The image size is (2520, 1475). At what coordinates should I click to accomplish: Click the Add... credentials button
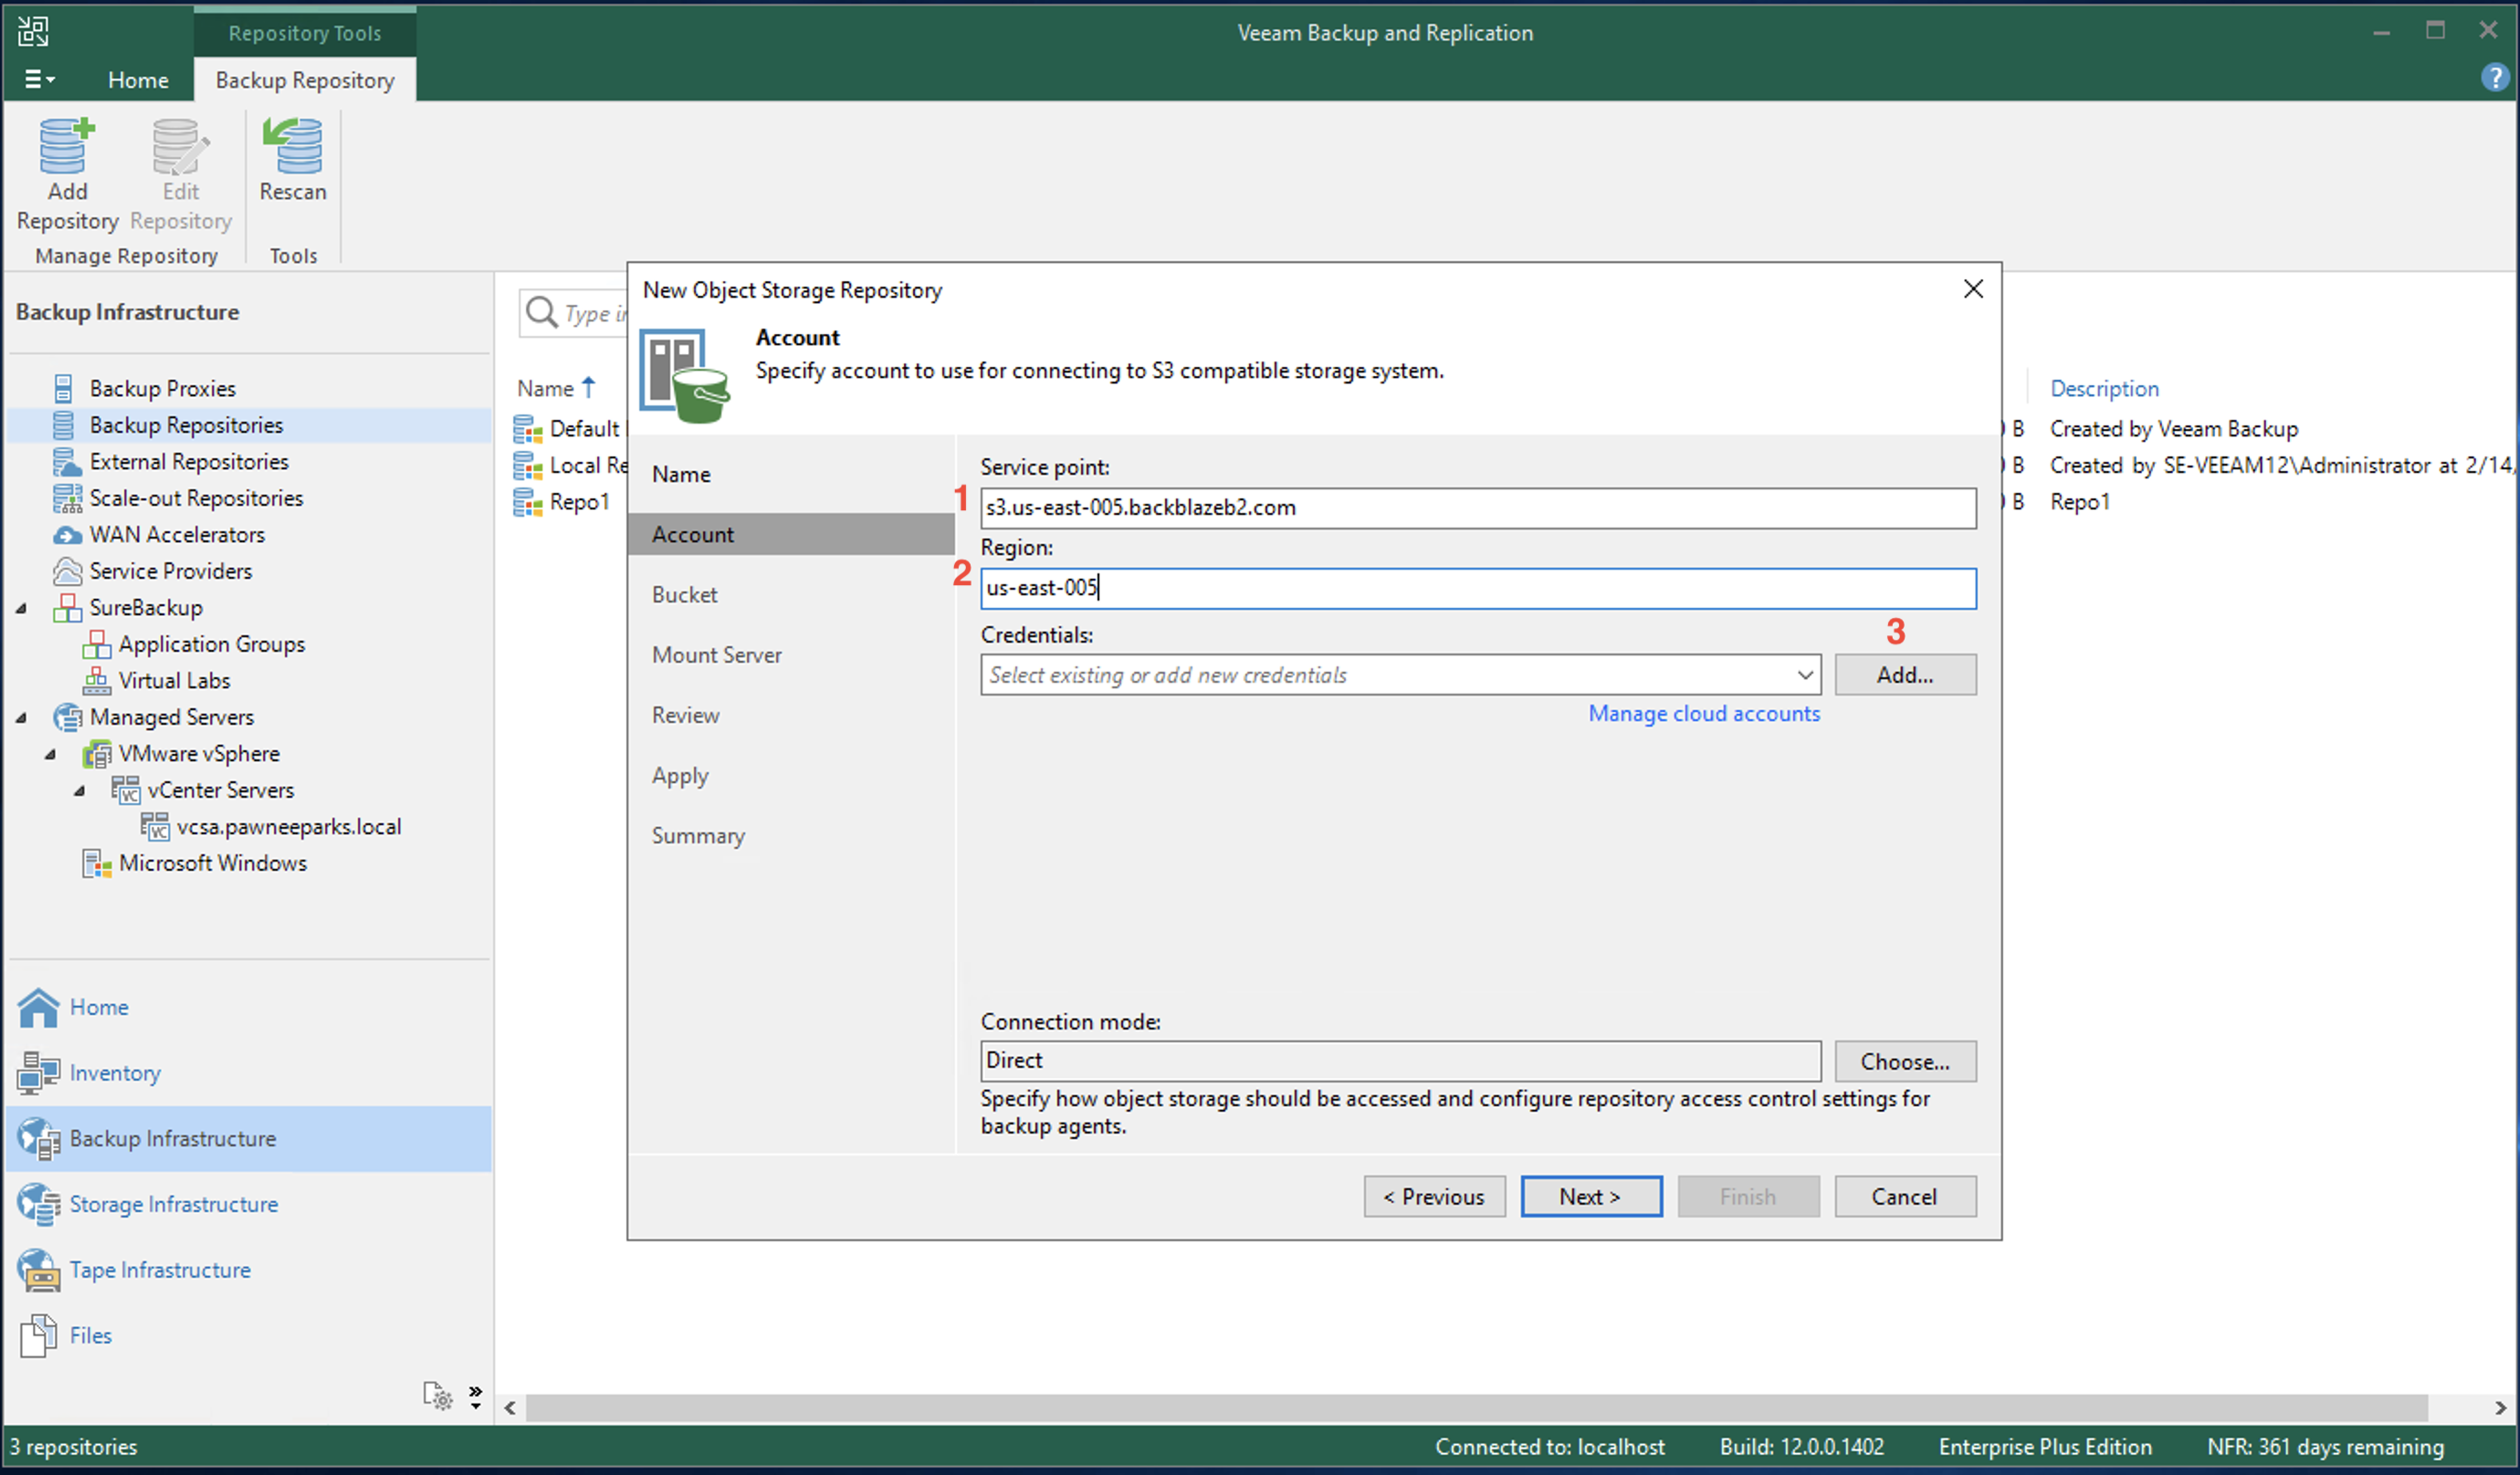[x=1904, y=675]
